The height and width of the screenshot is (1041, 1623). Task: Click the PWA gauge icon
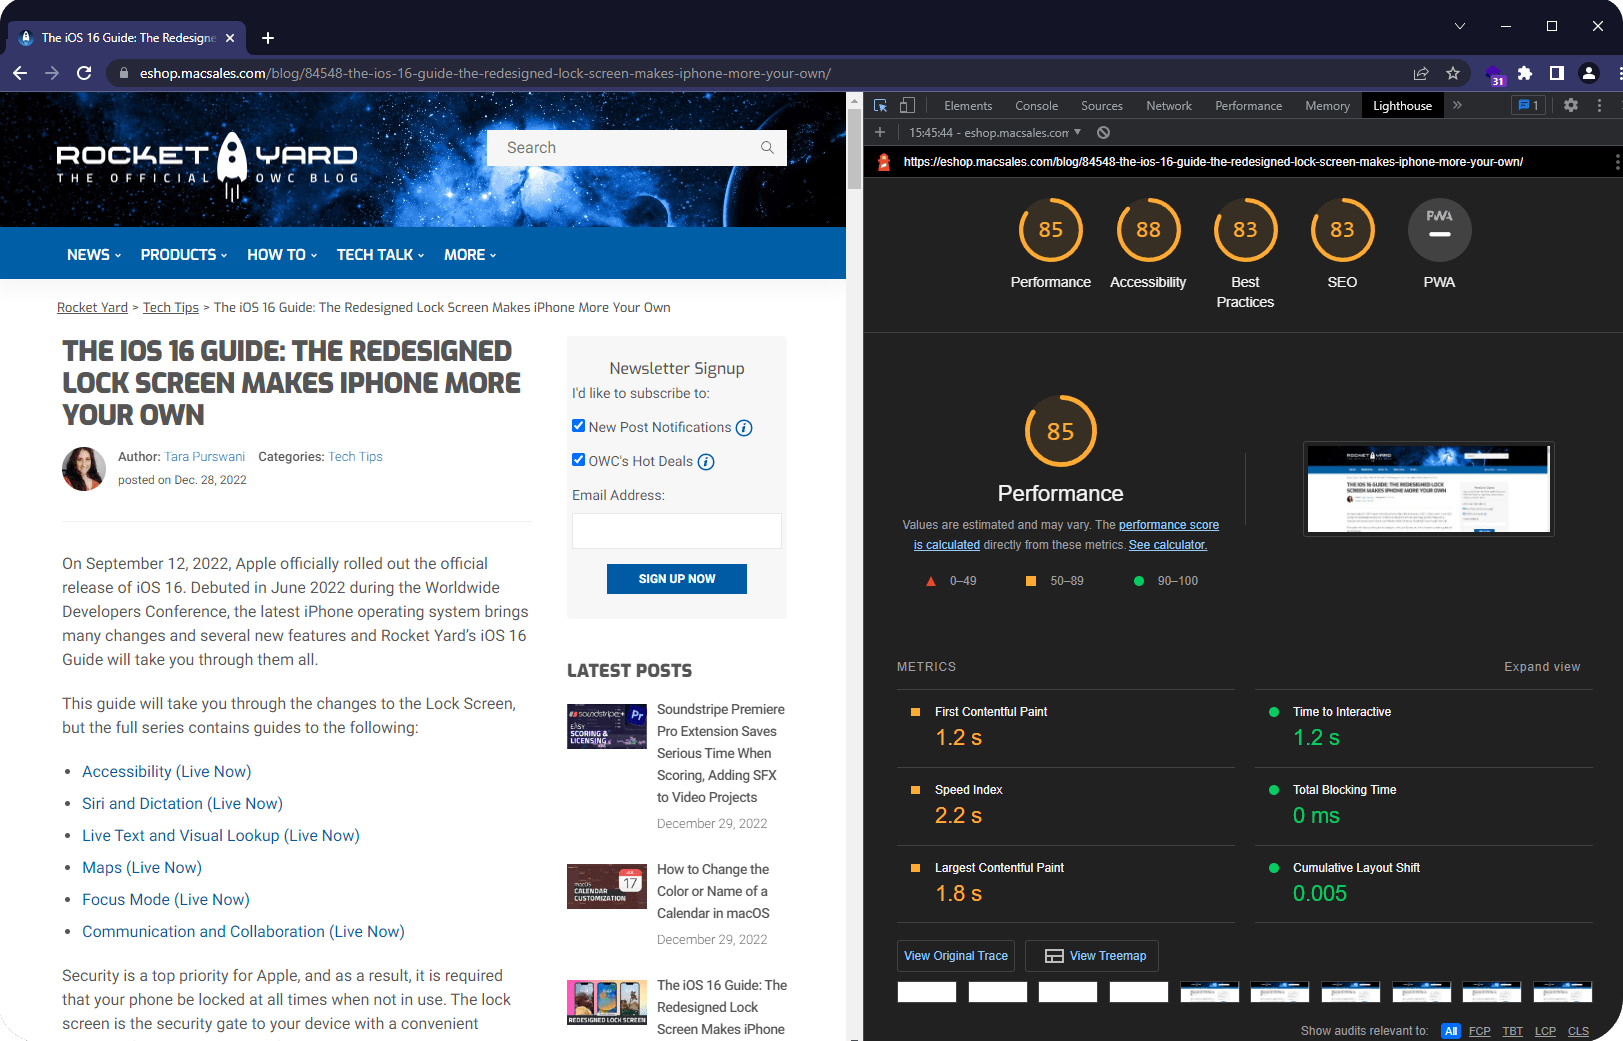pos(1439,230)
